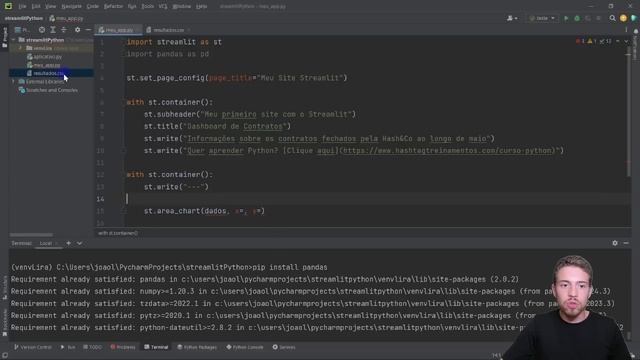Screen dimensions: 640x360
Task: Open the Navigate menu
Action: coord(71,7)
